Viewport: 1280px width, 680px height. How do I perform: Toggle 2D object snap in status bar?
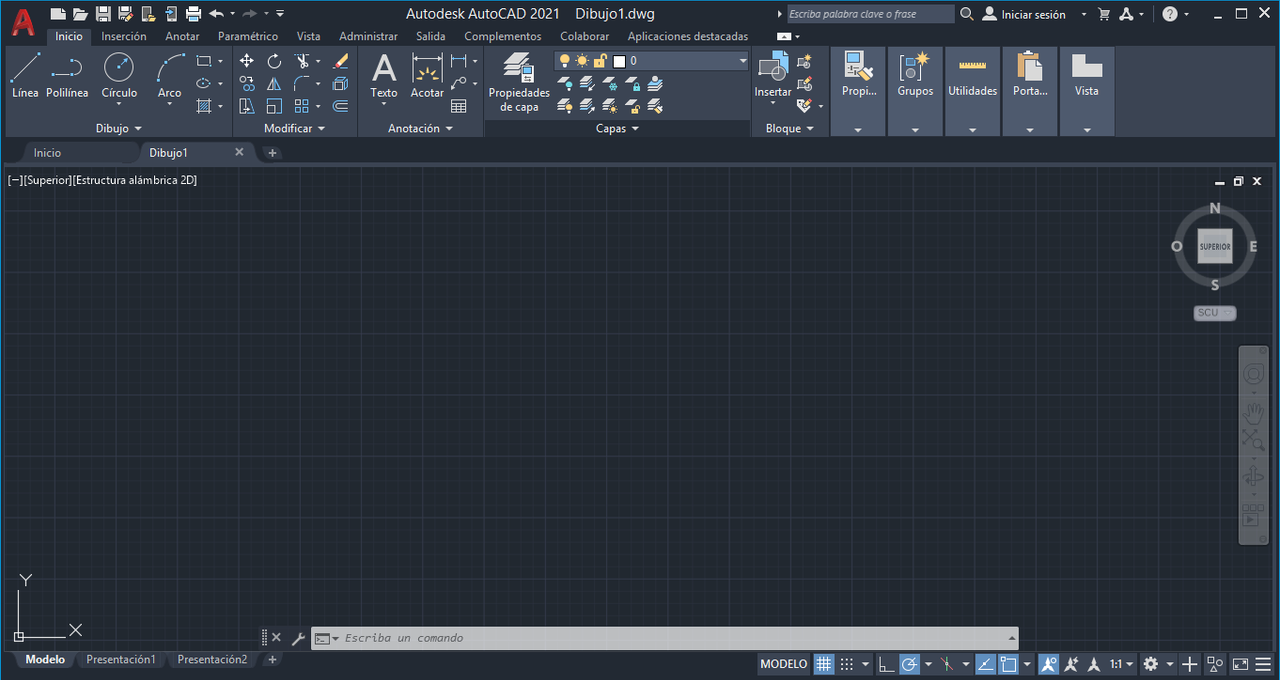(x=1009, y=664)
